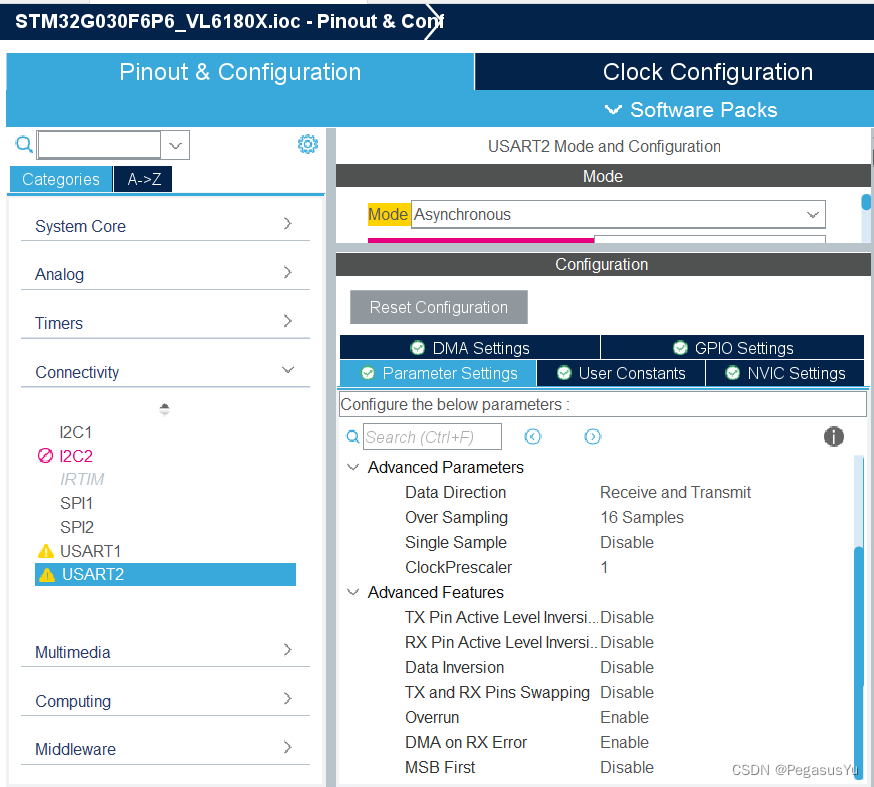Viewport: 874px width, 787px height.
Task: Click Data Inversion value Disable
Action: point(627,667)
